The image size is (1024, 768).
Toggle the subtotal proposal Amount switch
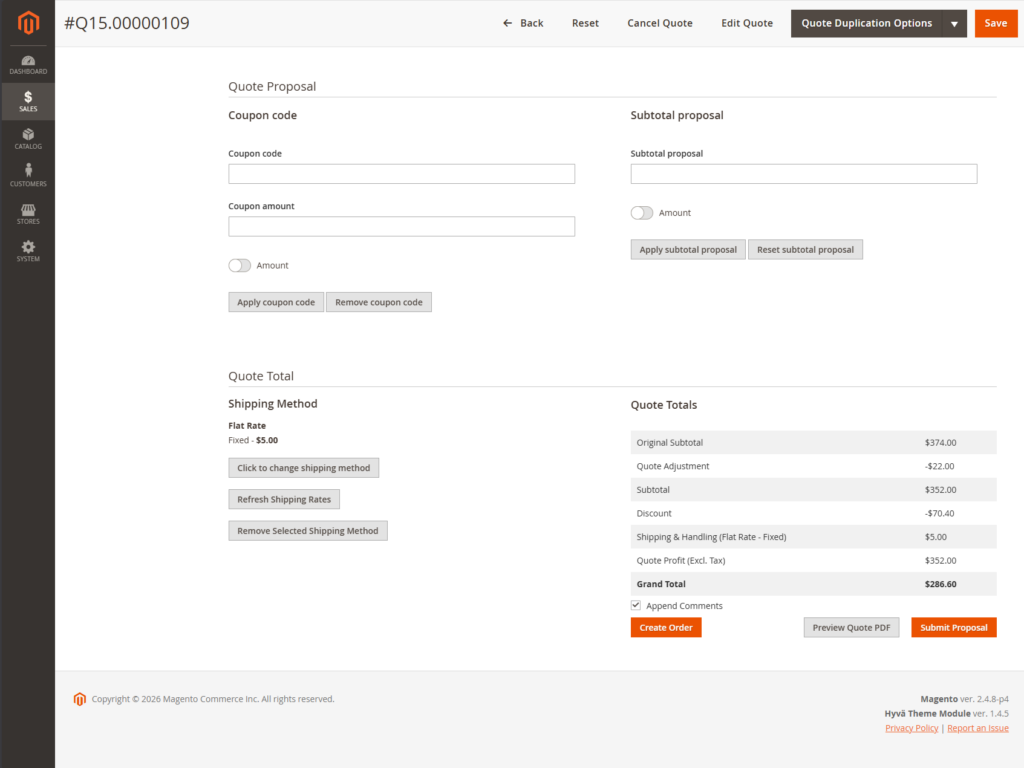click(x=642, y=213)
